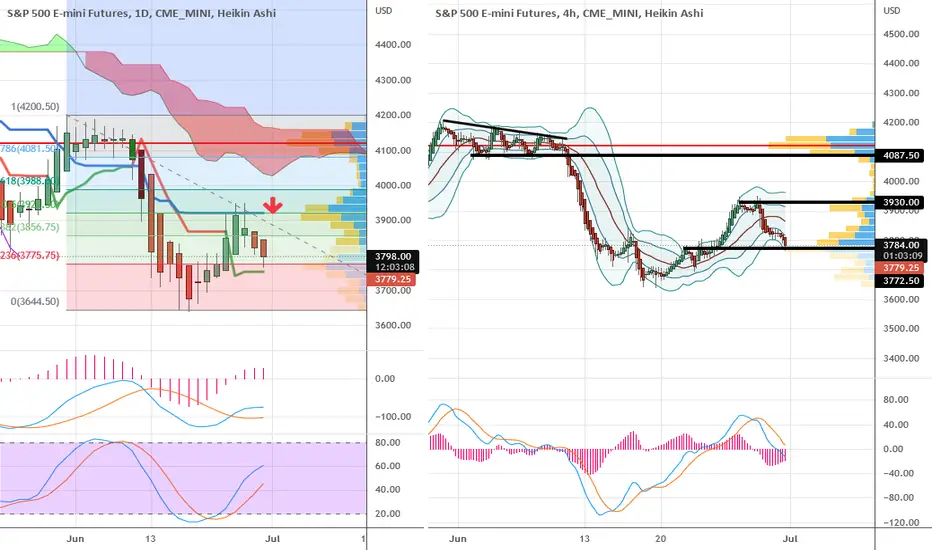Click the Fibonacci label 0(3644.50)
This screenshot has width=932, height=550.
35,301
